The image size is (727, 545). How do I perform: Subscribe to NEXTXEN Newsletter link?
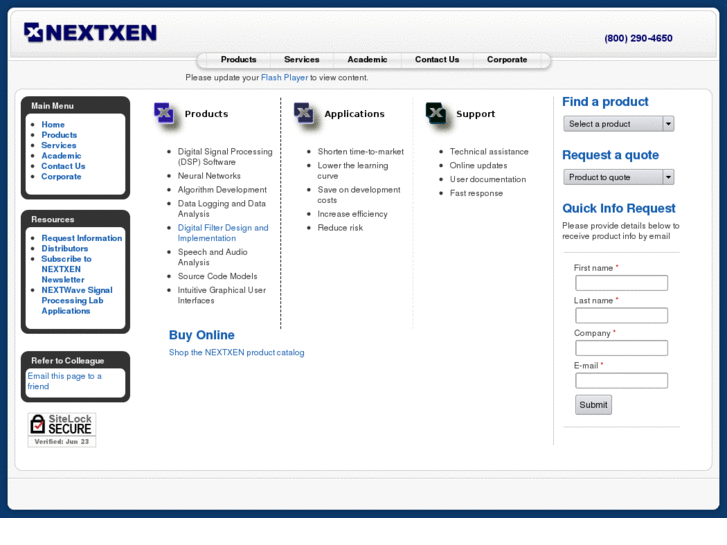66,269
